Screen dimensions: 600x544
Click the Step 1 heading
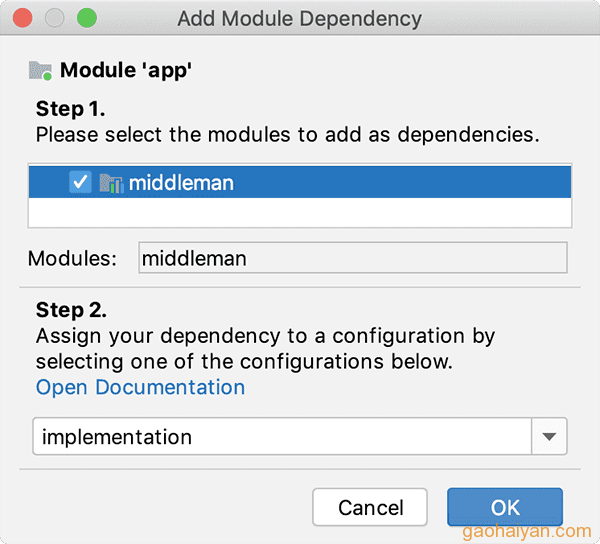coord(70,109)
